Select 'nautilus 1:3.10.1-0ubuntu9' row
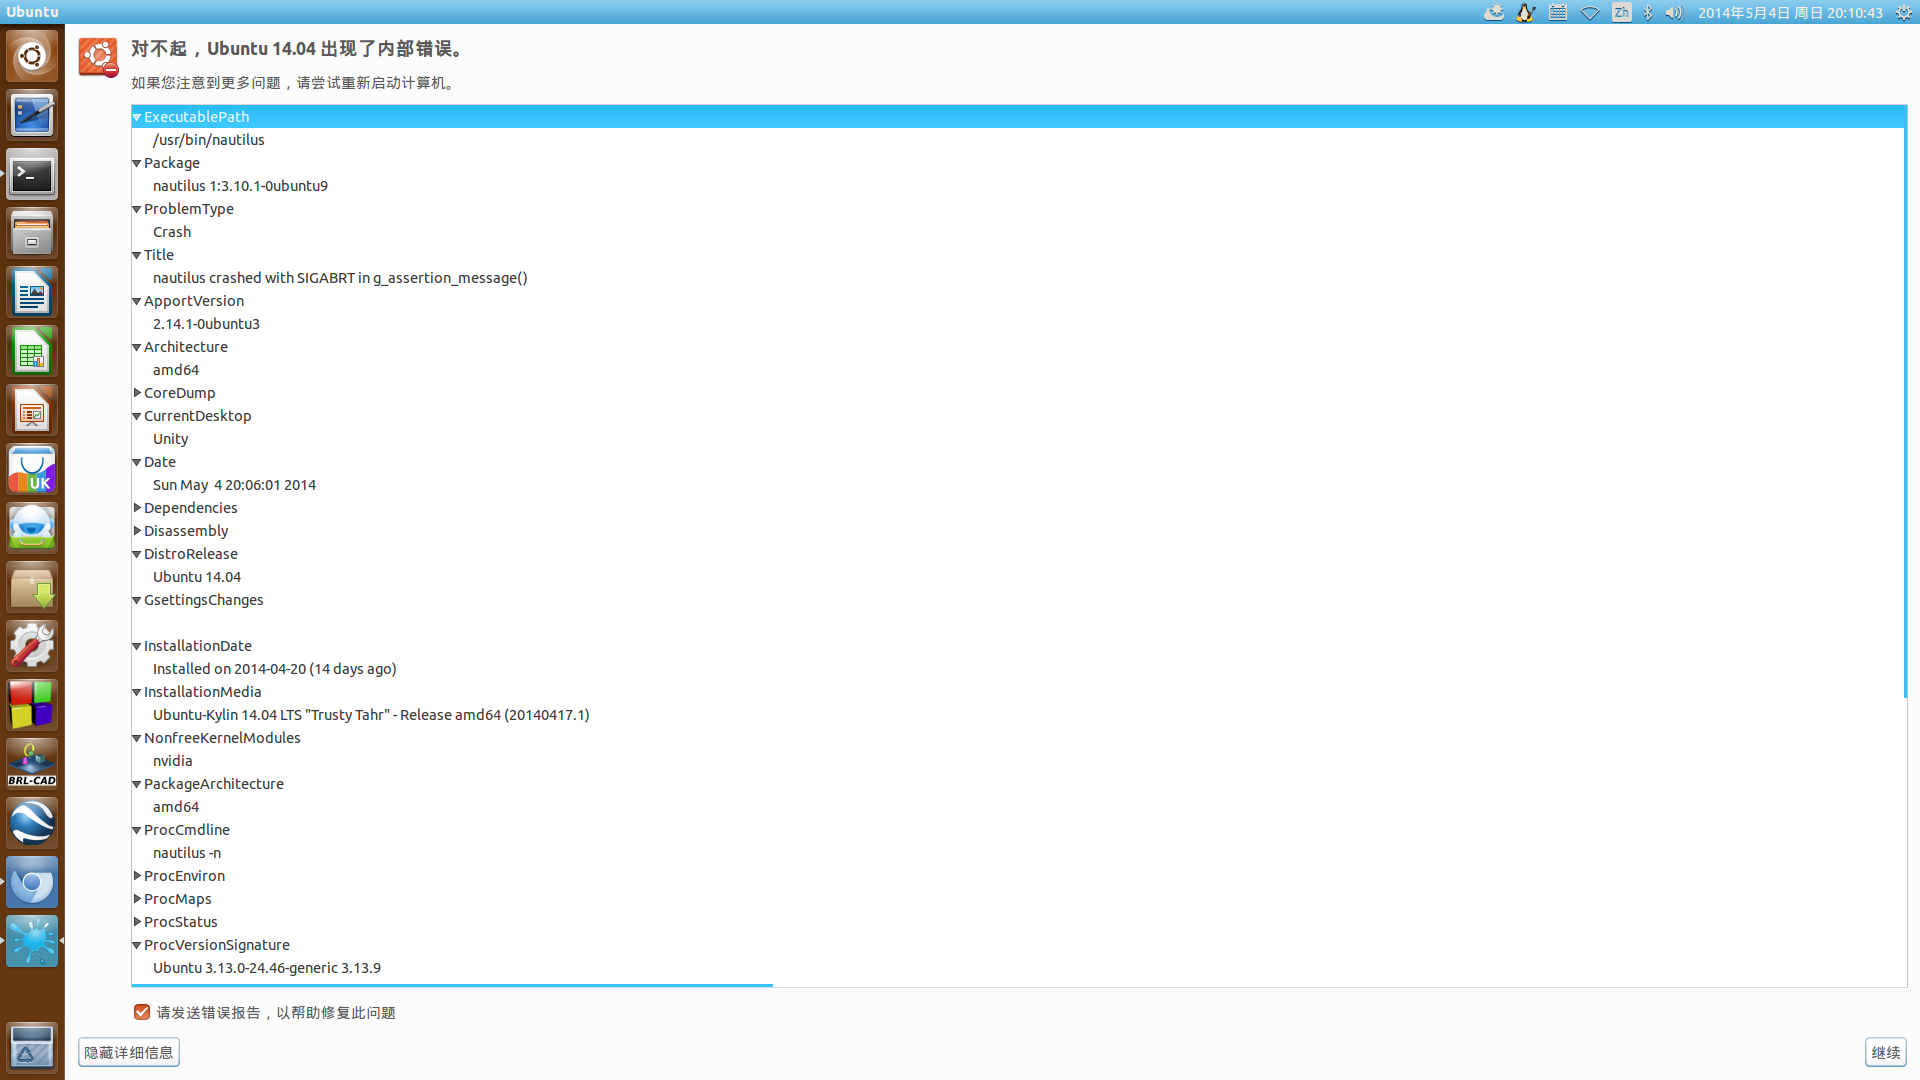The height and width of the screenshot is (1080, 1920). point(1017,186)
